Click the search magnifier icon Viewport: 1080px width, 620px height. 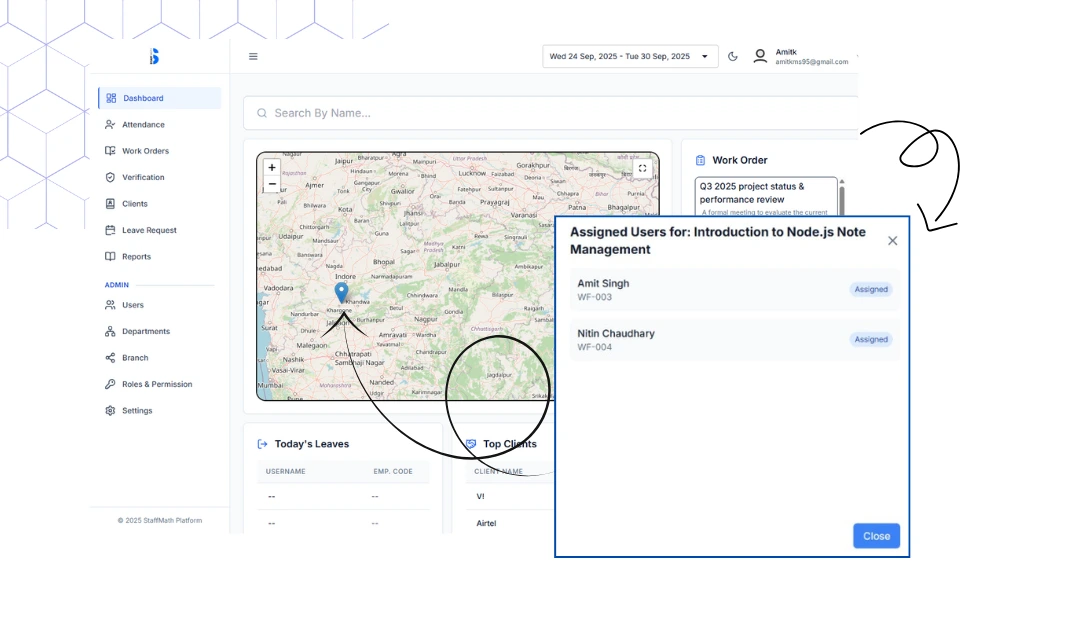click(262, 113)
